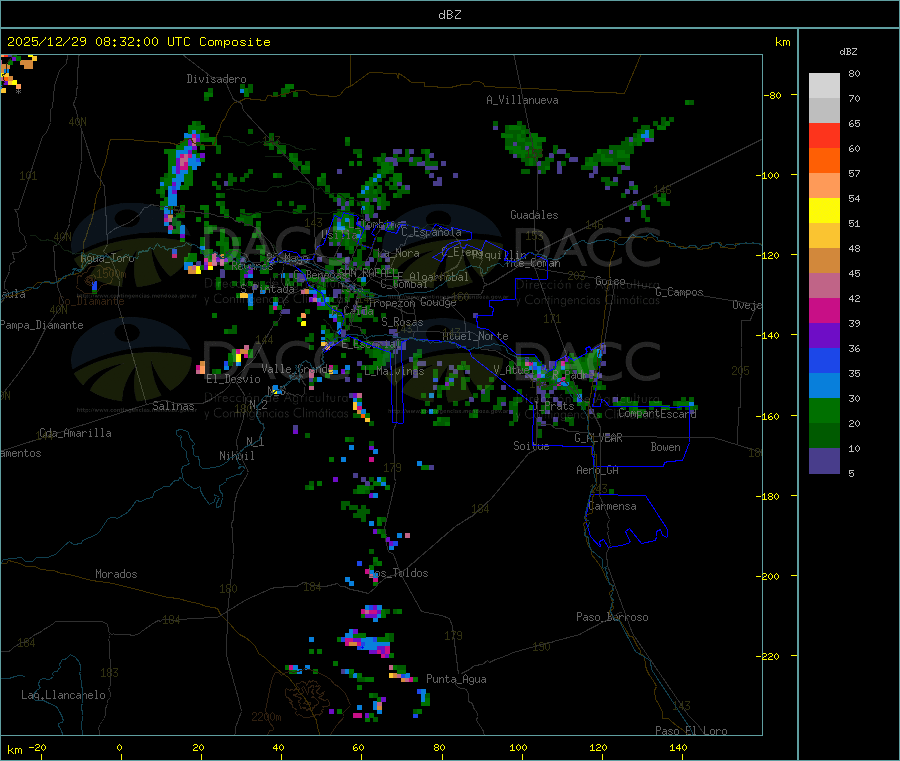Pick the 57 dBZ orange legend swatch

(824, 161)
